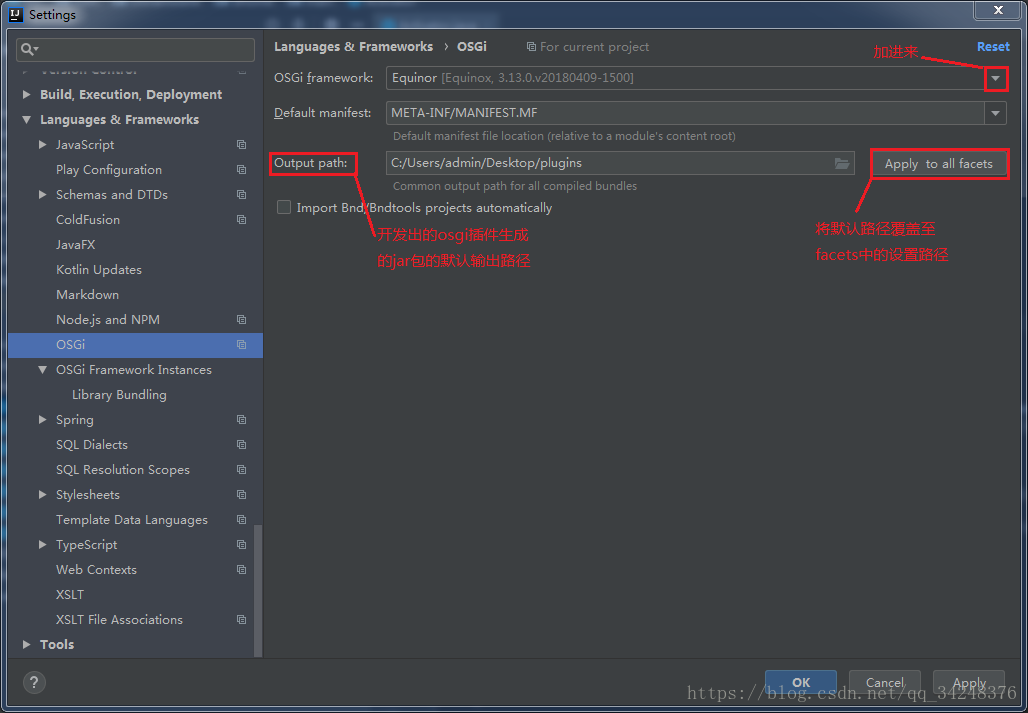Click the project-level icon beside ColdFusion
The width and height of the screenshot is (1028, 713).
(x=241, y=220)
